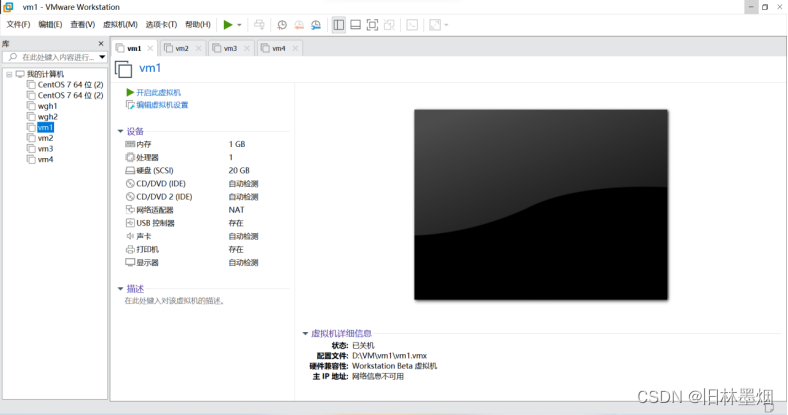788x415 pixels.
Task: Open the 虚拟机(M) menu
Action: pyautogui.click(x=120, y=25)
